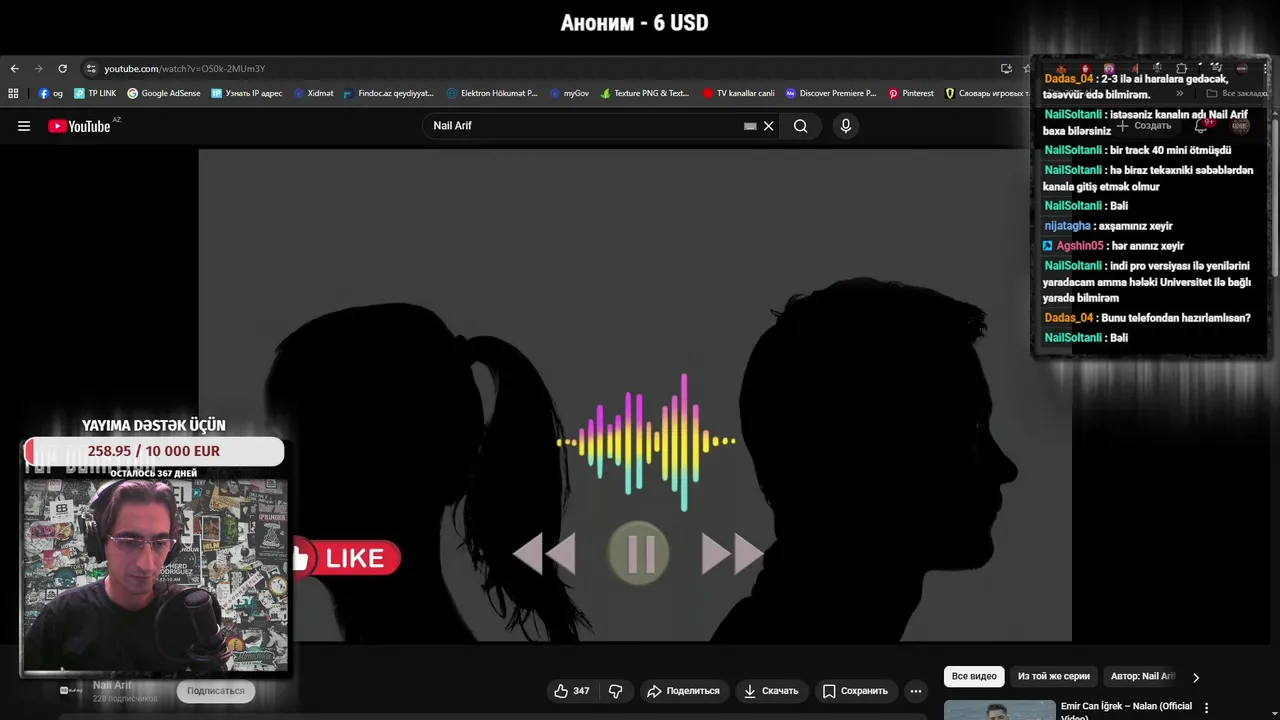Screen dimensions: 1280x720
Task: Open the Nail Arif channel avatar
Action: point(70,690)
